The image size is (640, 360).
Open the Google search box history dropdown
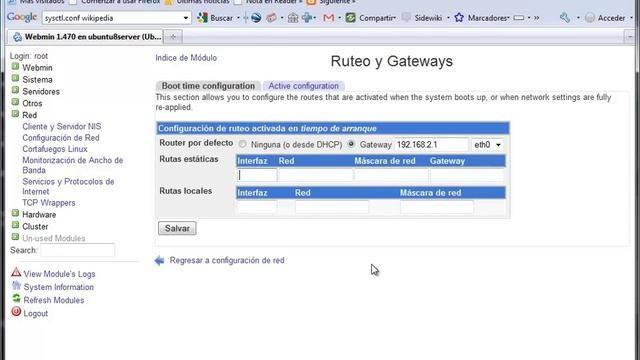coord(186,18)
